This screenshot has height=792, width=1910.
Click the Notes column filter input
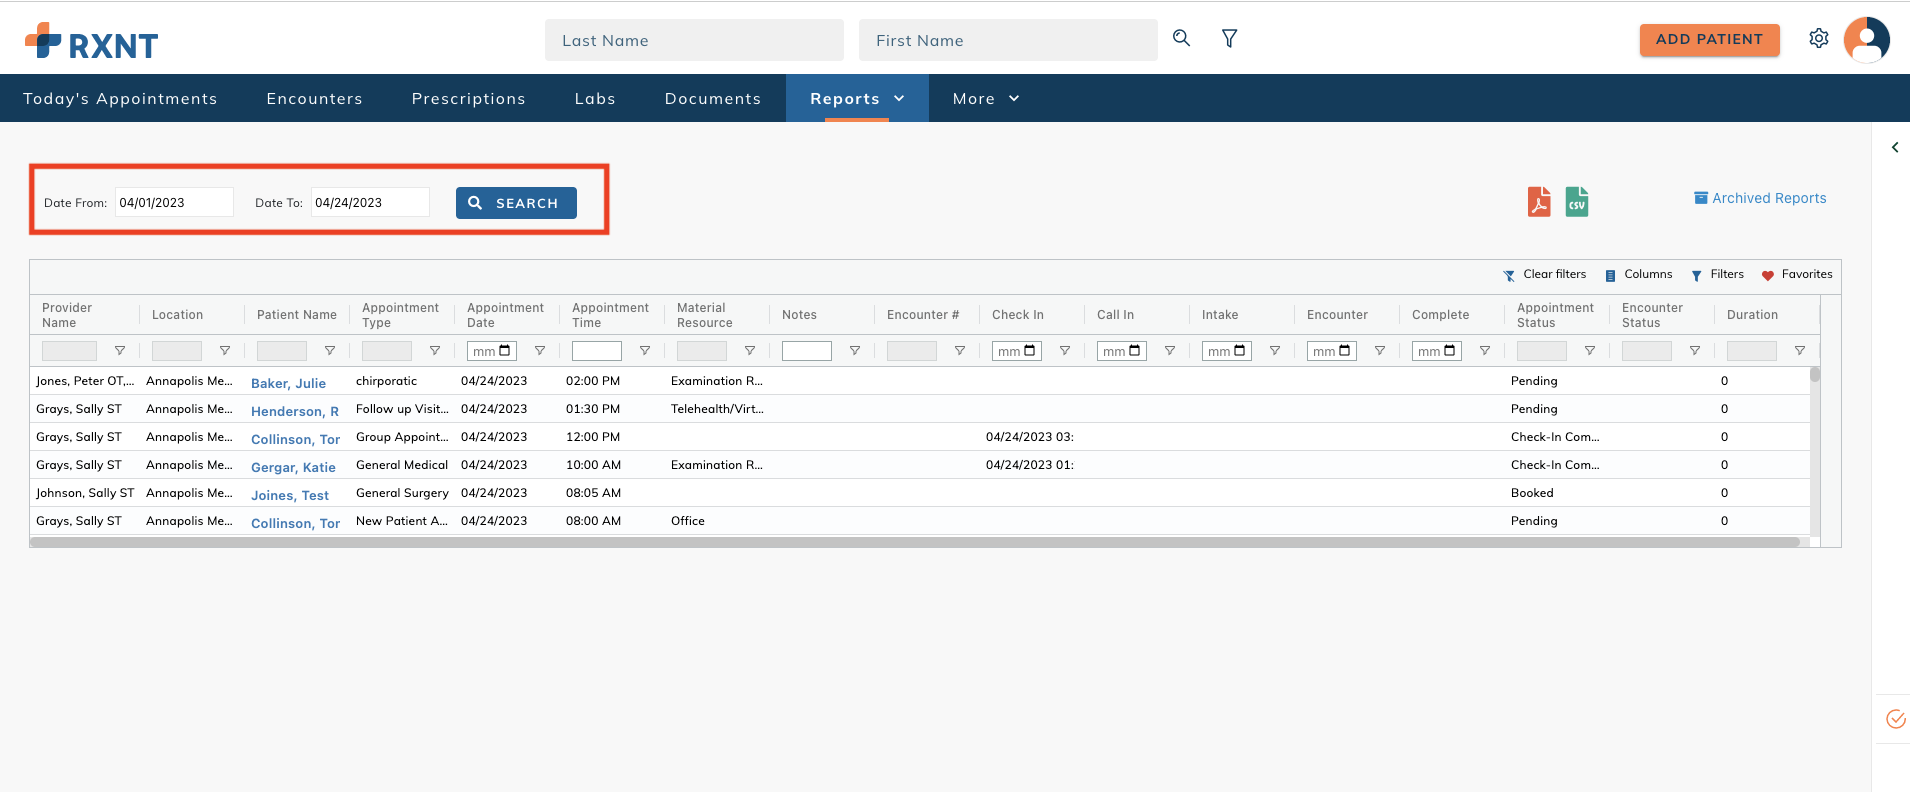(x=807, y=351)
